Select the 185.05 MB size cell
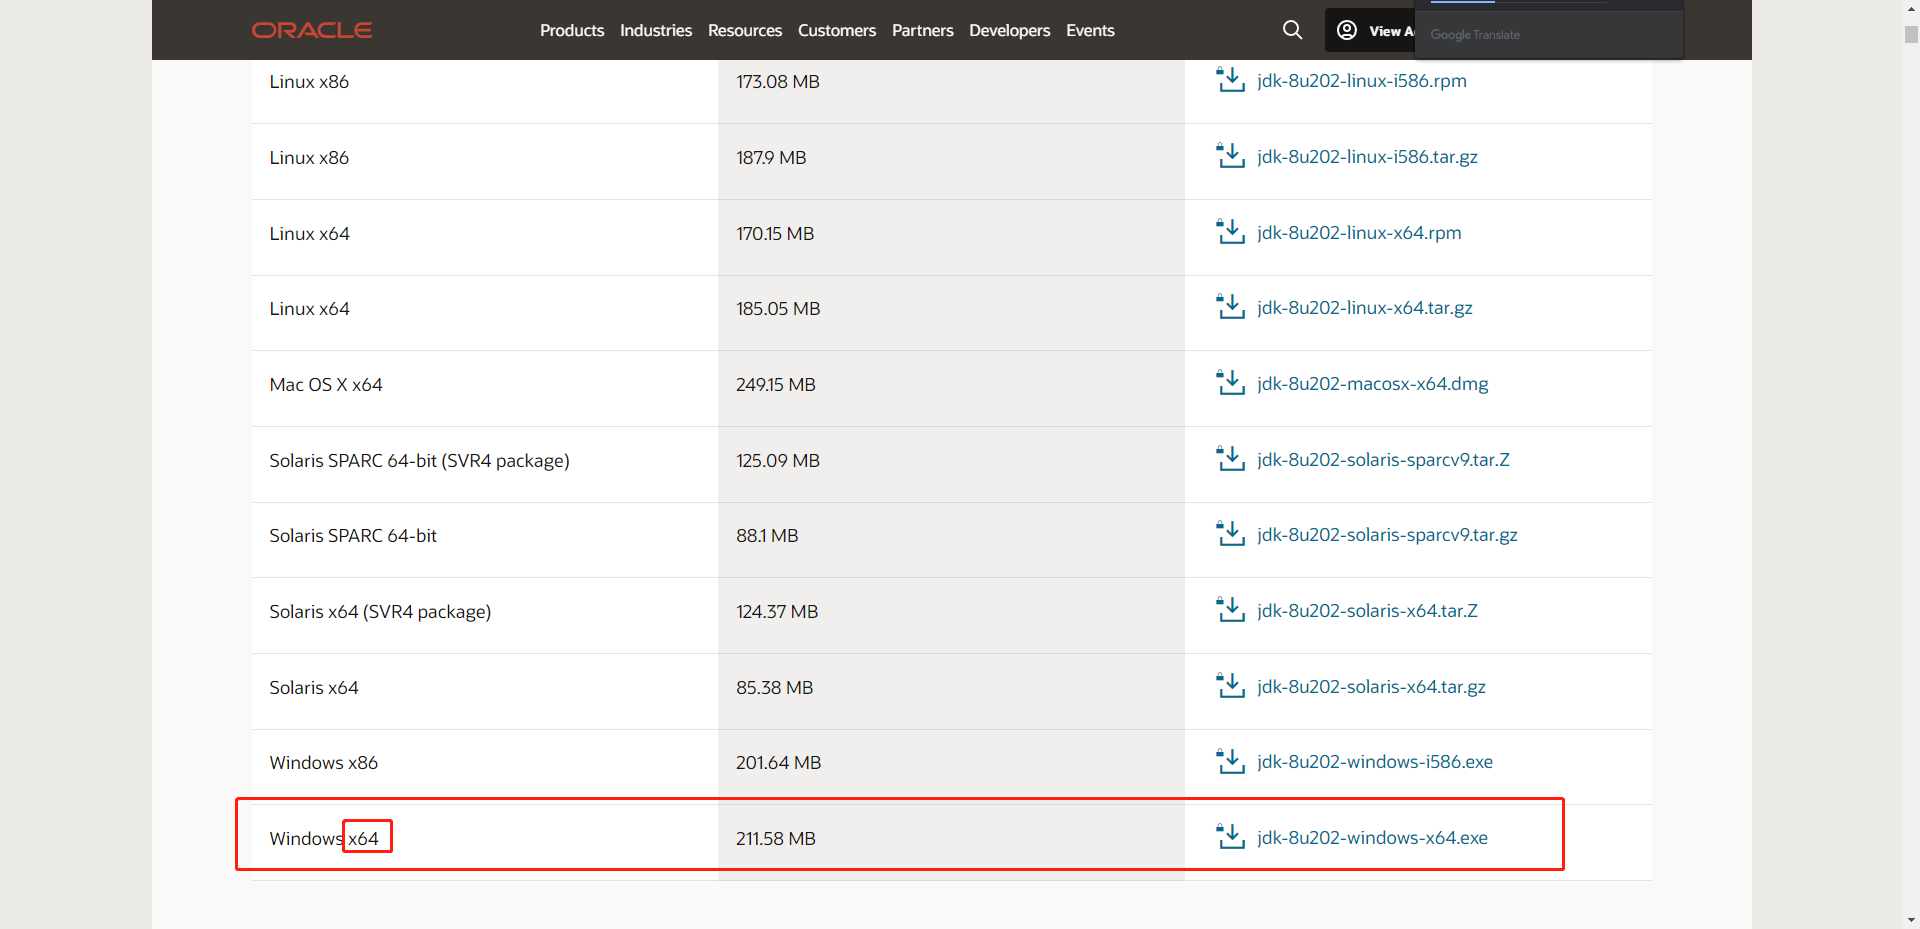 [x=951, y=313]
